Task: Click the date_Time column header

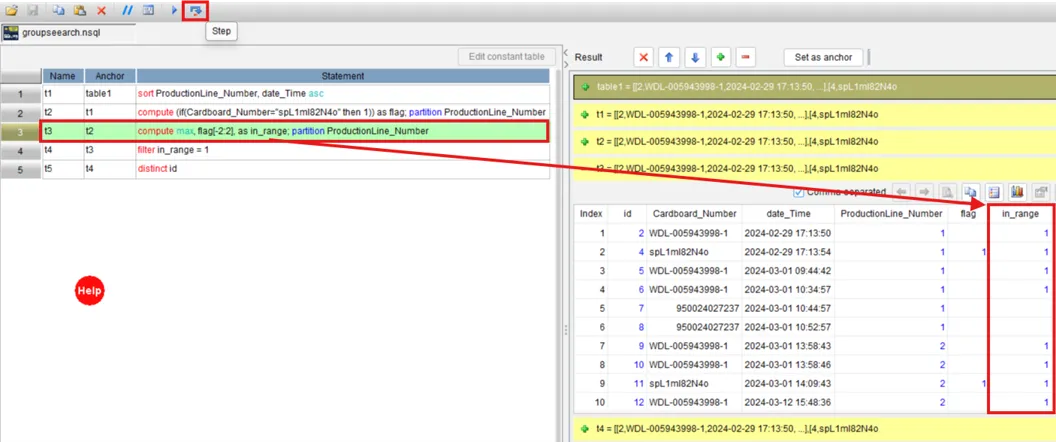Action: (787, 214)
